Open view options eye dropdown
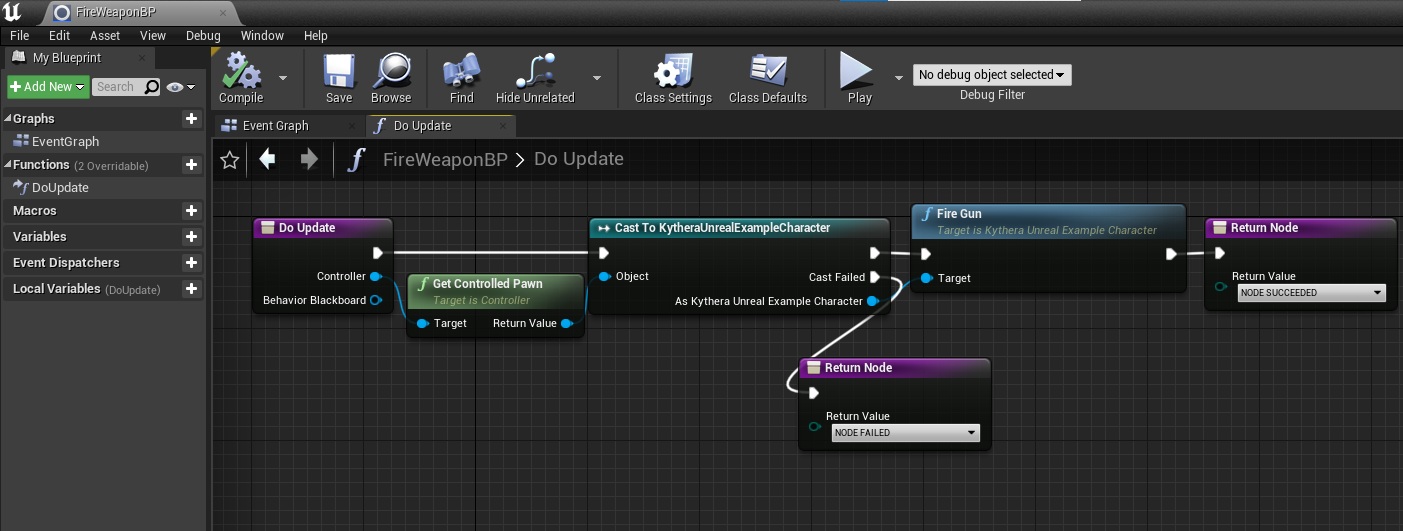 181,87
